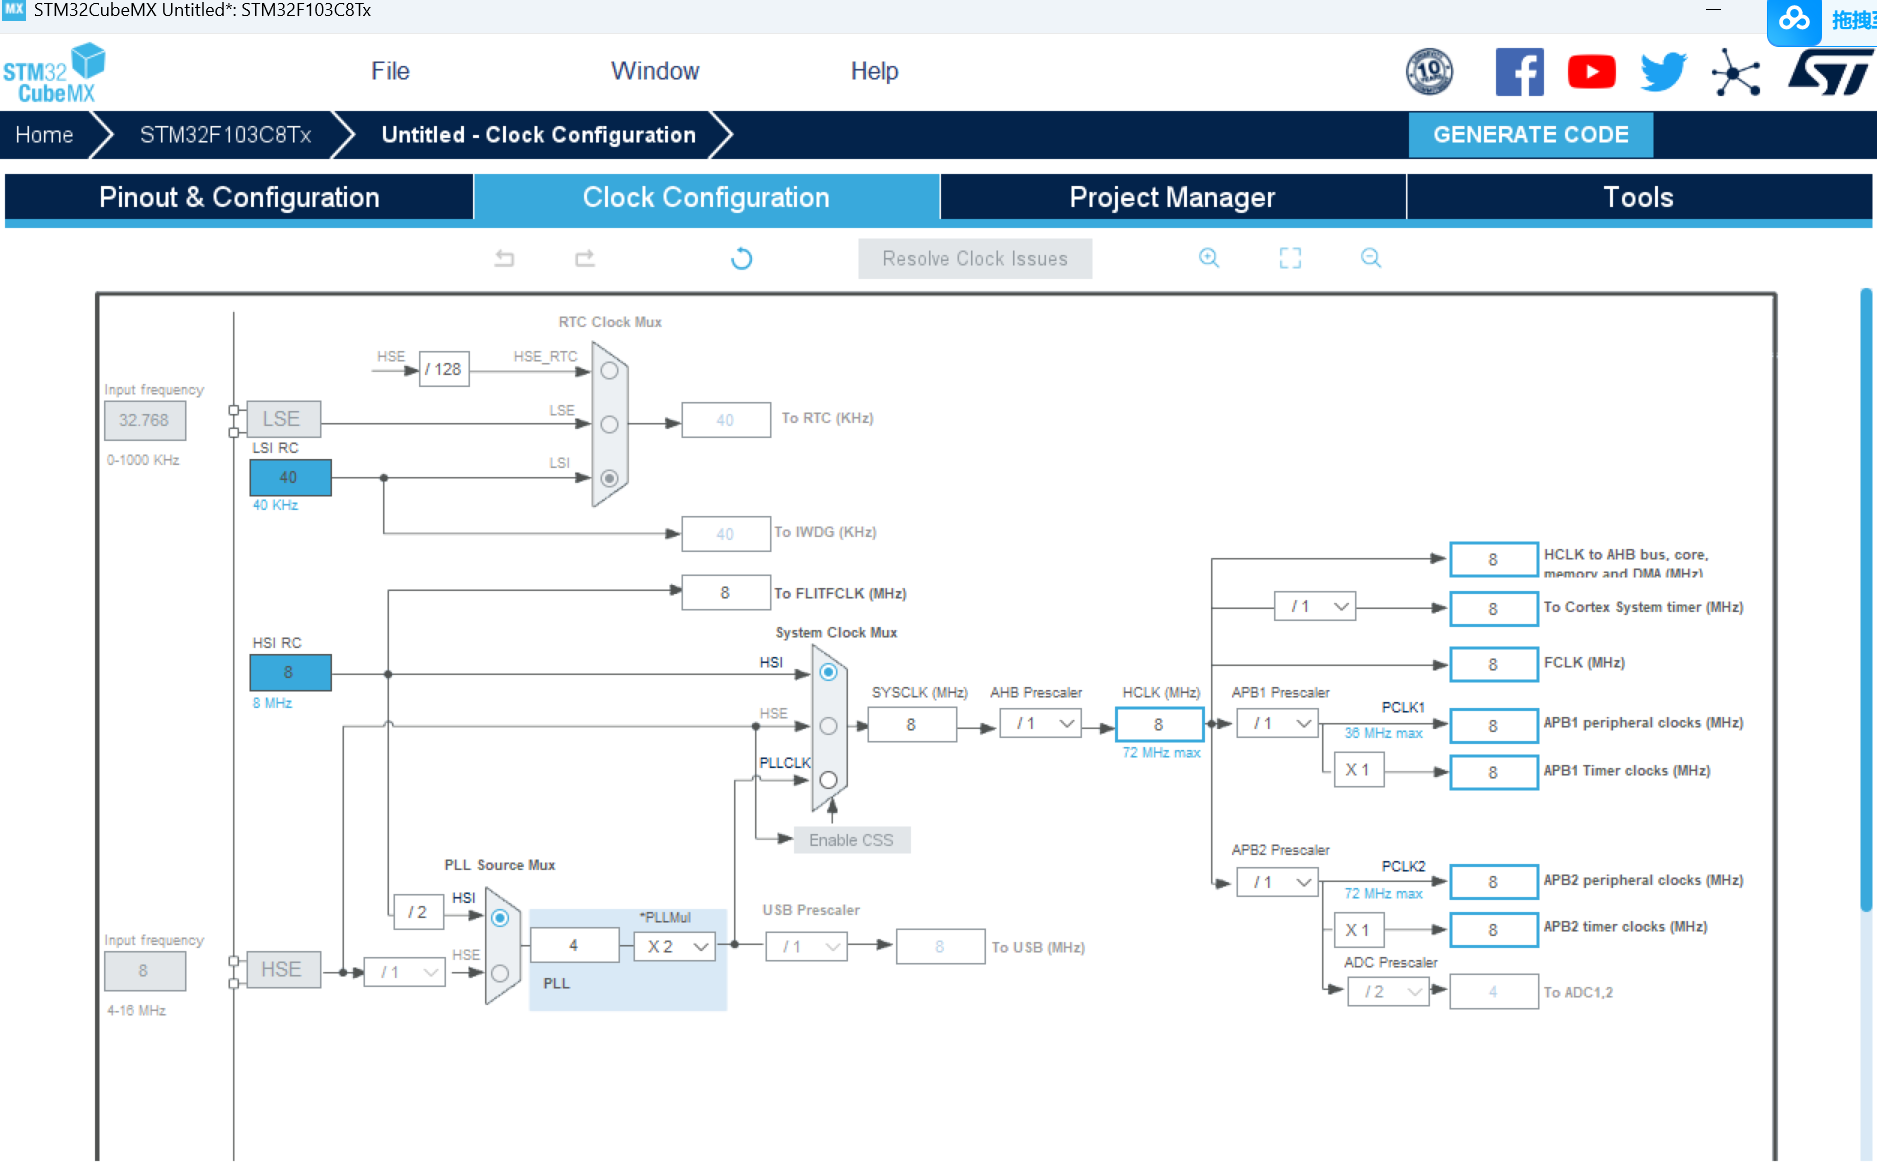
Task: Click the ST logo
Action: [x=1830, y=72]
